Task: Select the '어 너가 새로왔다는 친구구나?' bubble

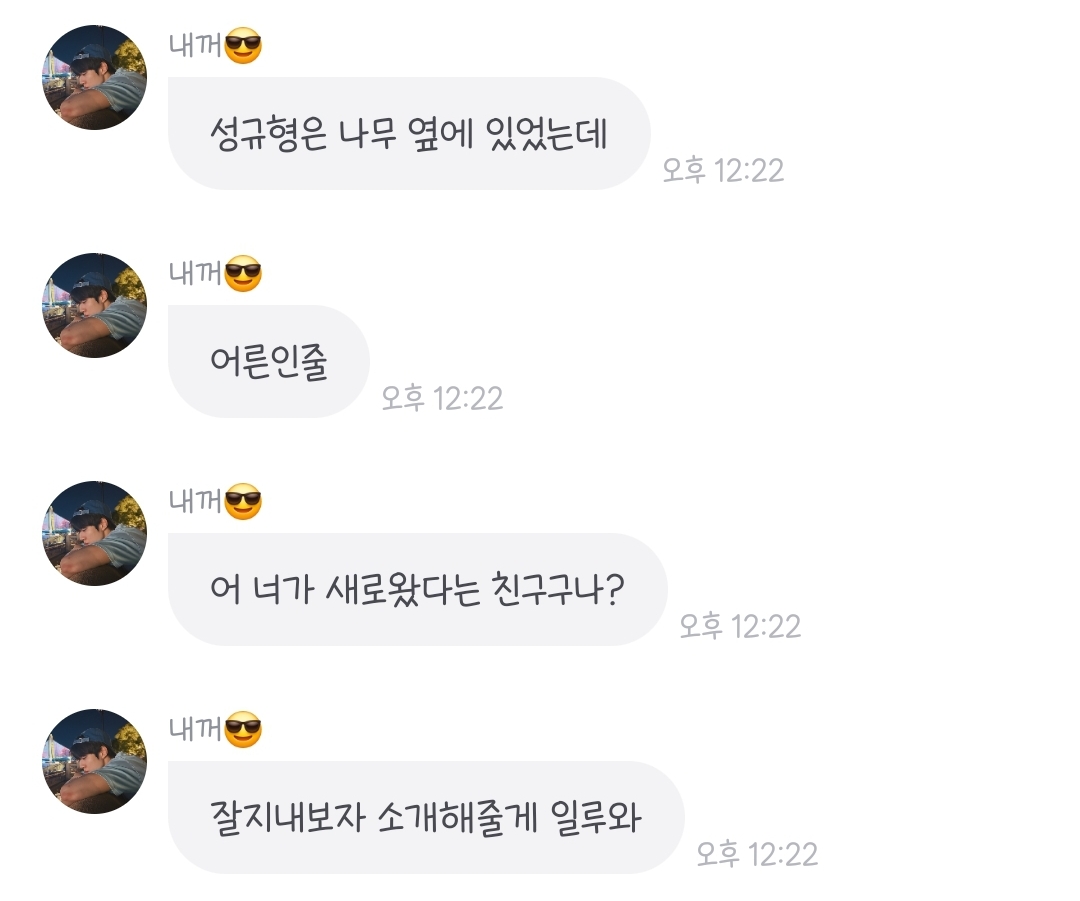Action: (x=416, y=590)
